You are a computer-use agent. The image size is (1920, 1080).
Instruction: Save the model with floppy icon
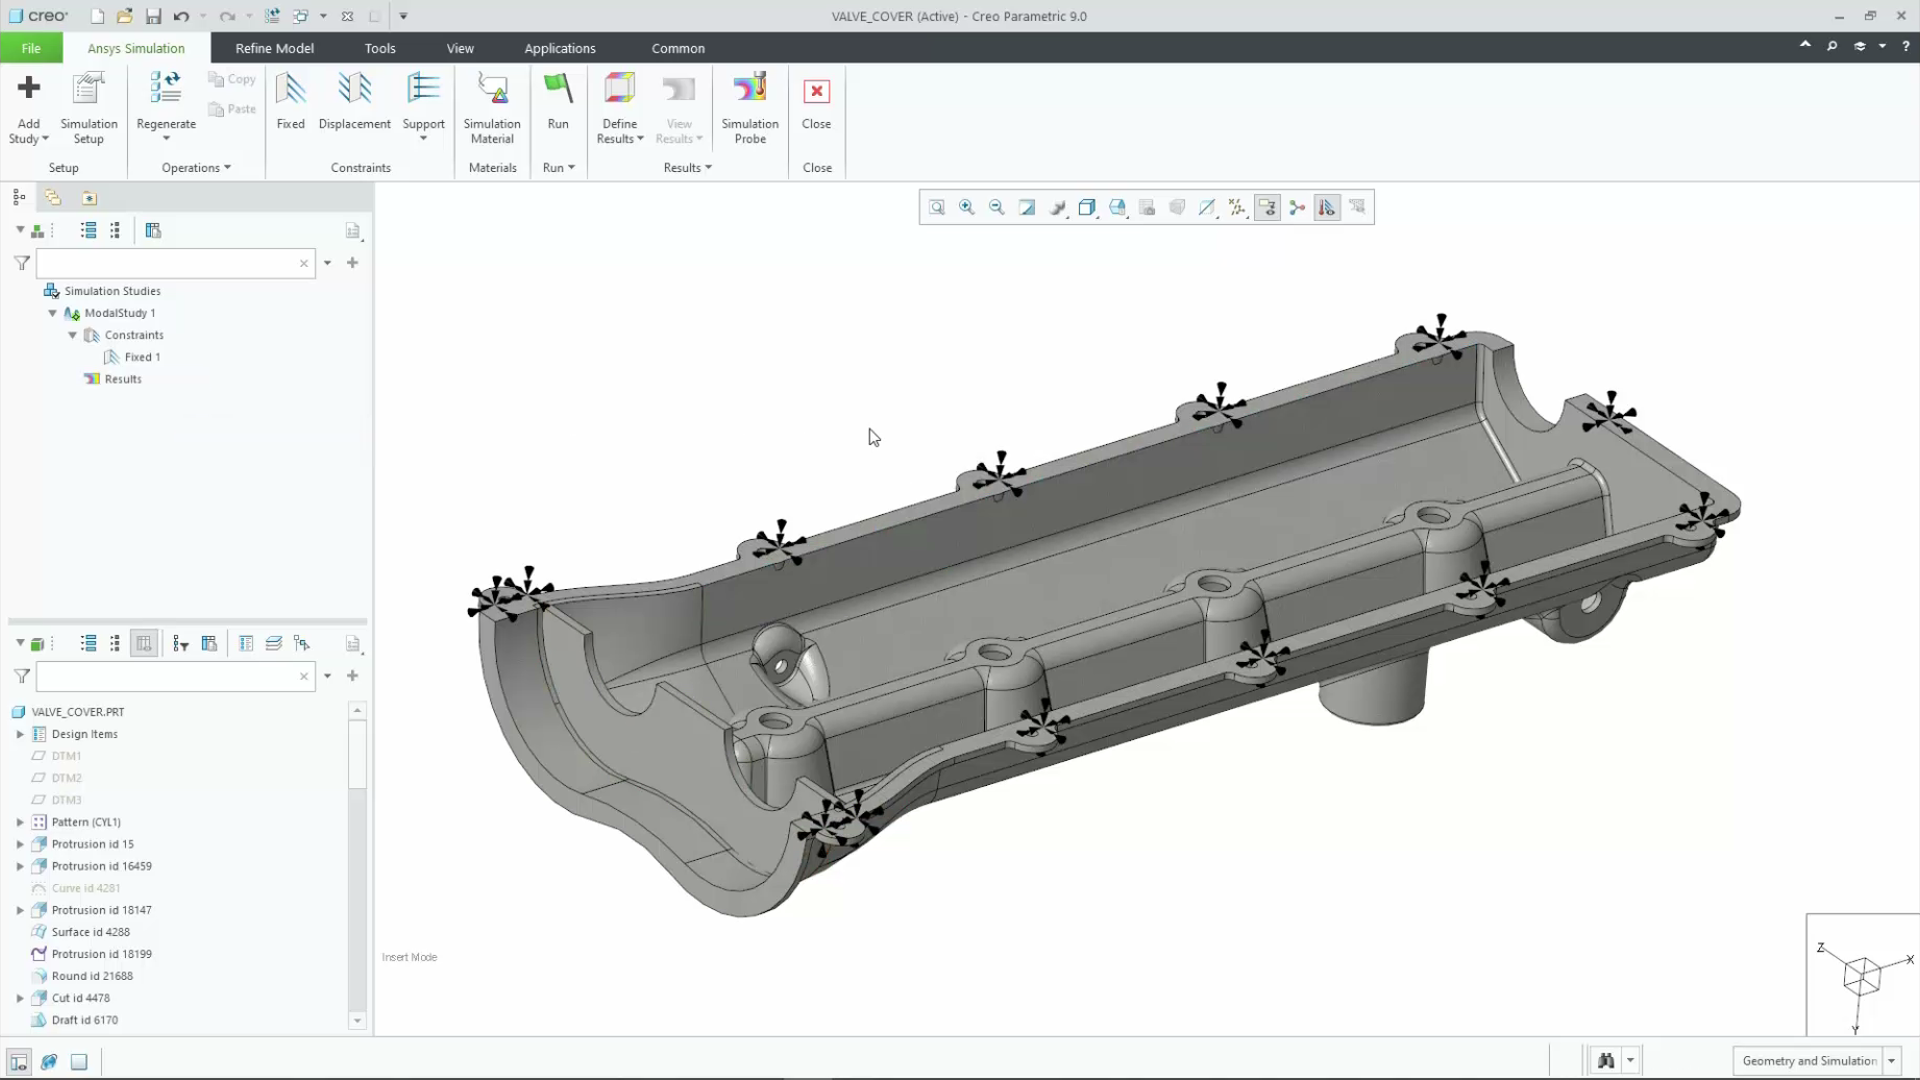click(x=153, y=16)
